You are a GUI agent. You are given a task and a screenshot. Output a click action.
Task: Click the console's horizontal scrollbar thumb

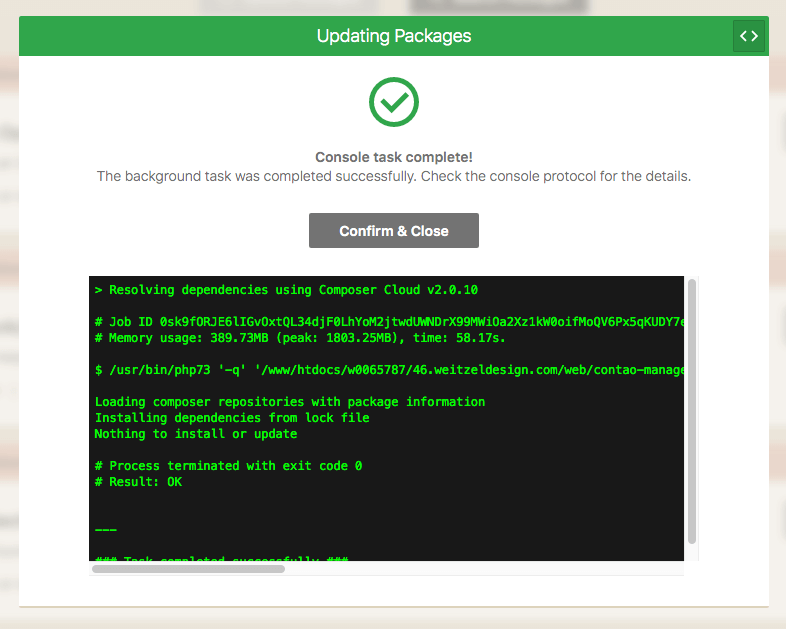point(188,569)
